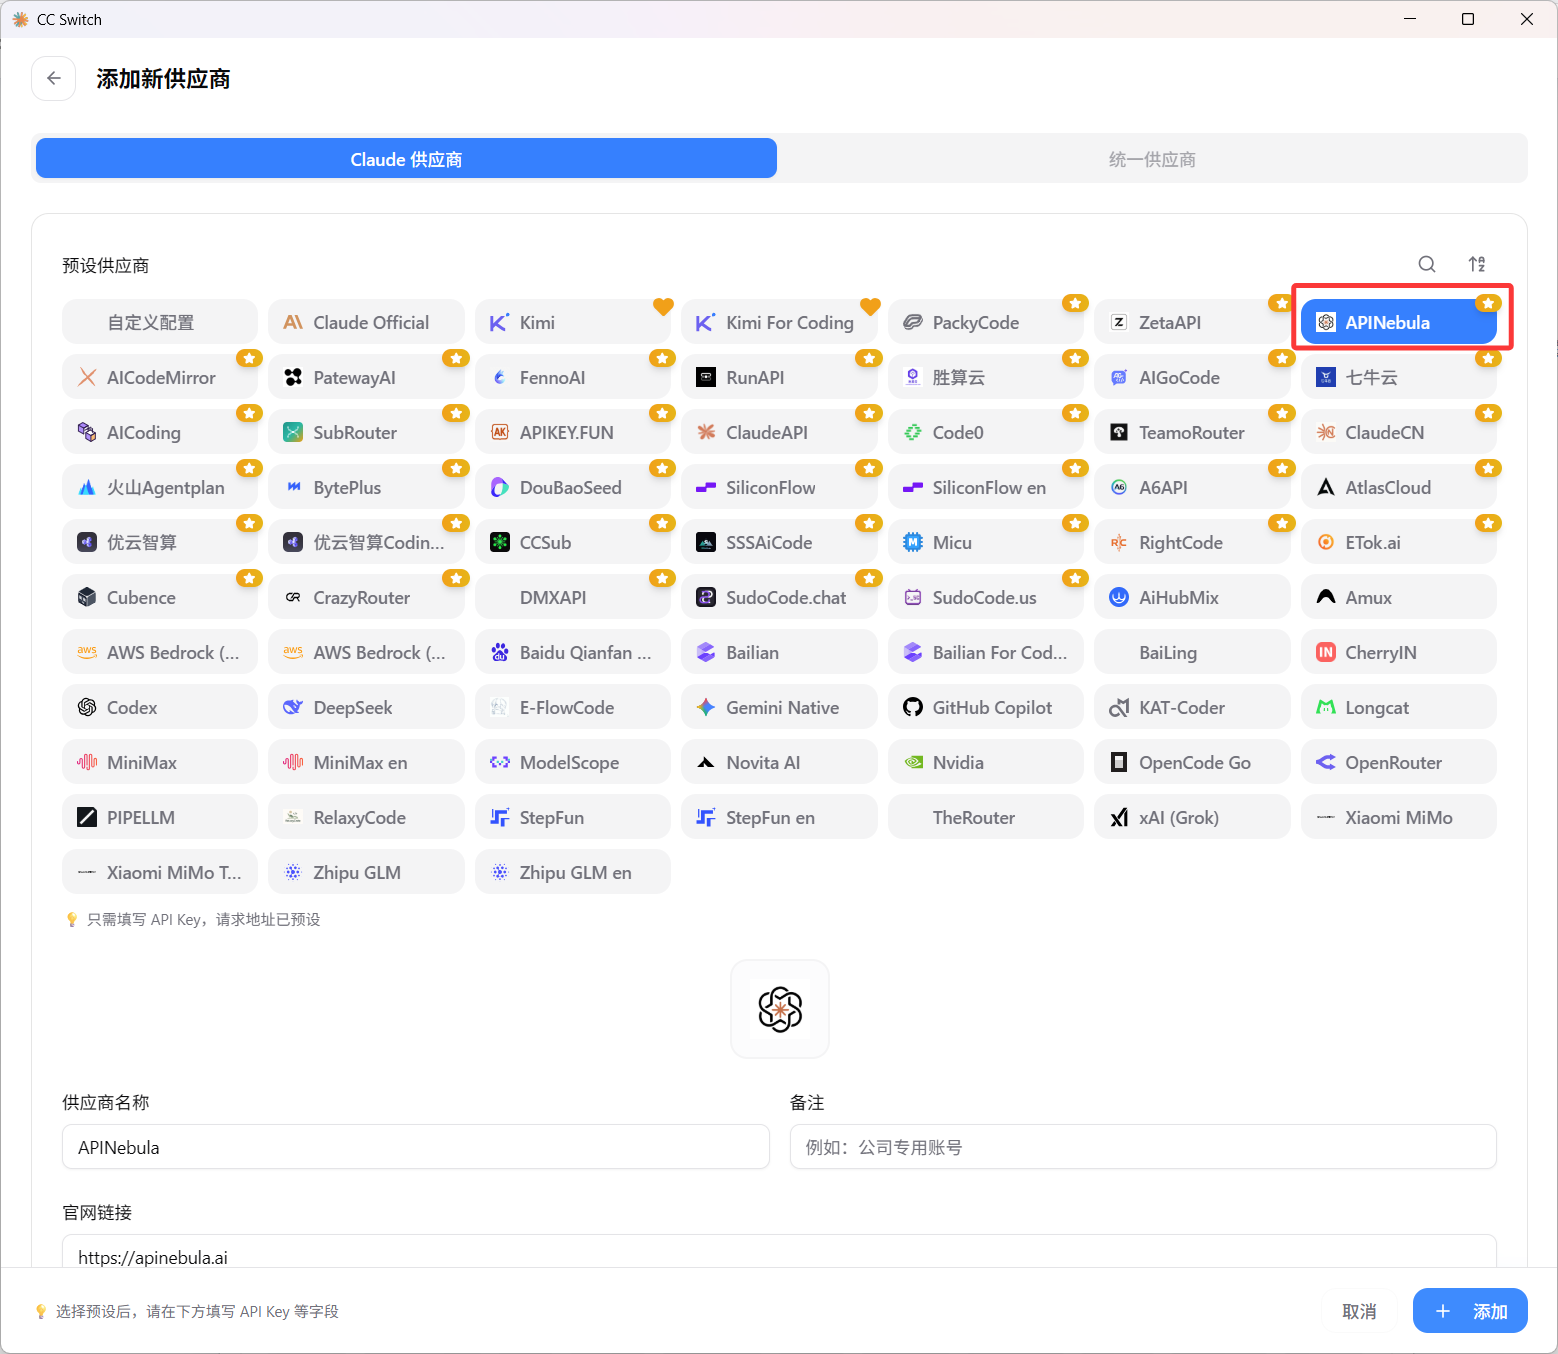Screen dimensions: 1558x1354
Task: Select the Bailian preset
Action: [x=779, y=652]
